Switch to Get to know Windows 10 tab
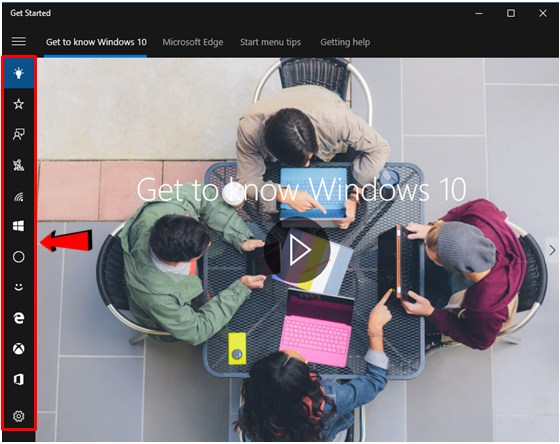The image size is (560, 444). coord(96,42)
